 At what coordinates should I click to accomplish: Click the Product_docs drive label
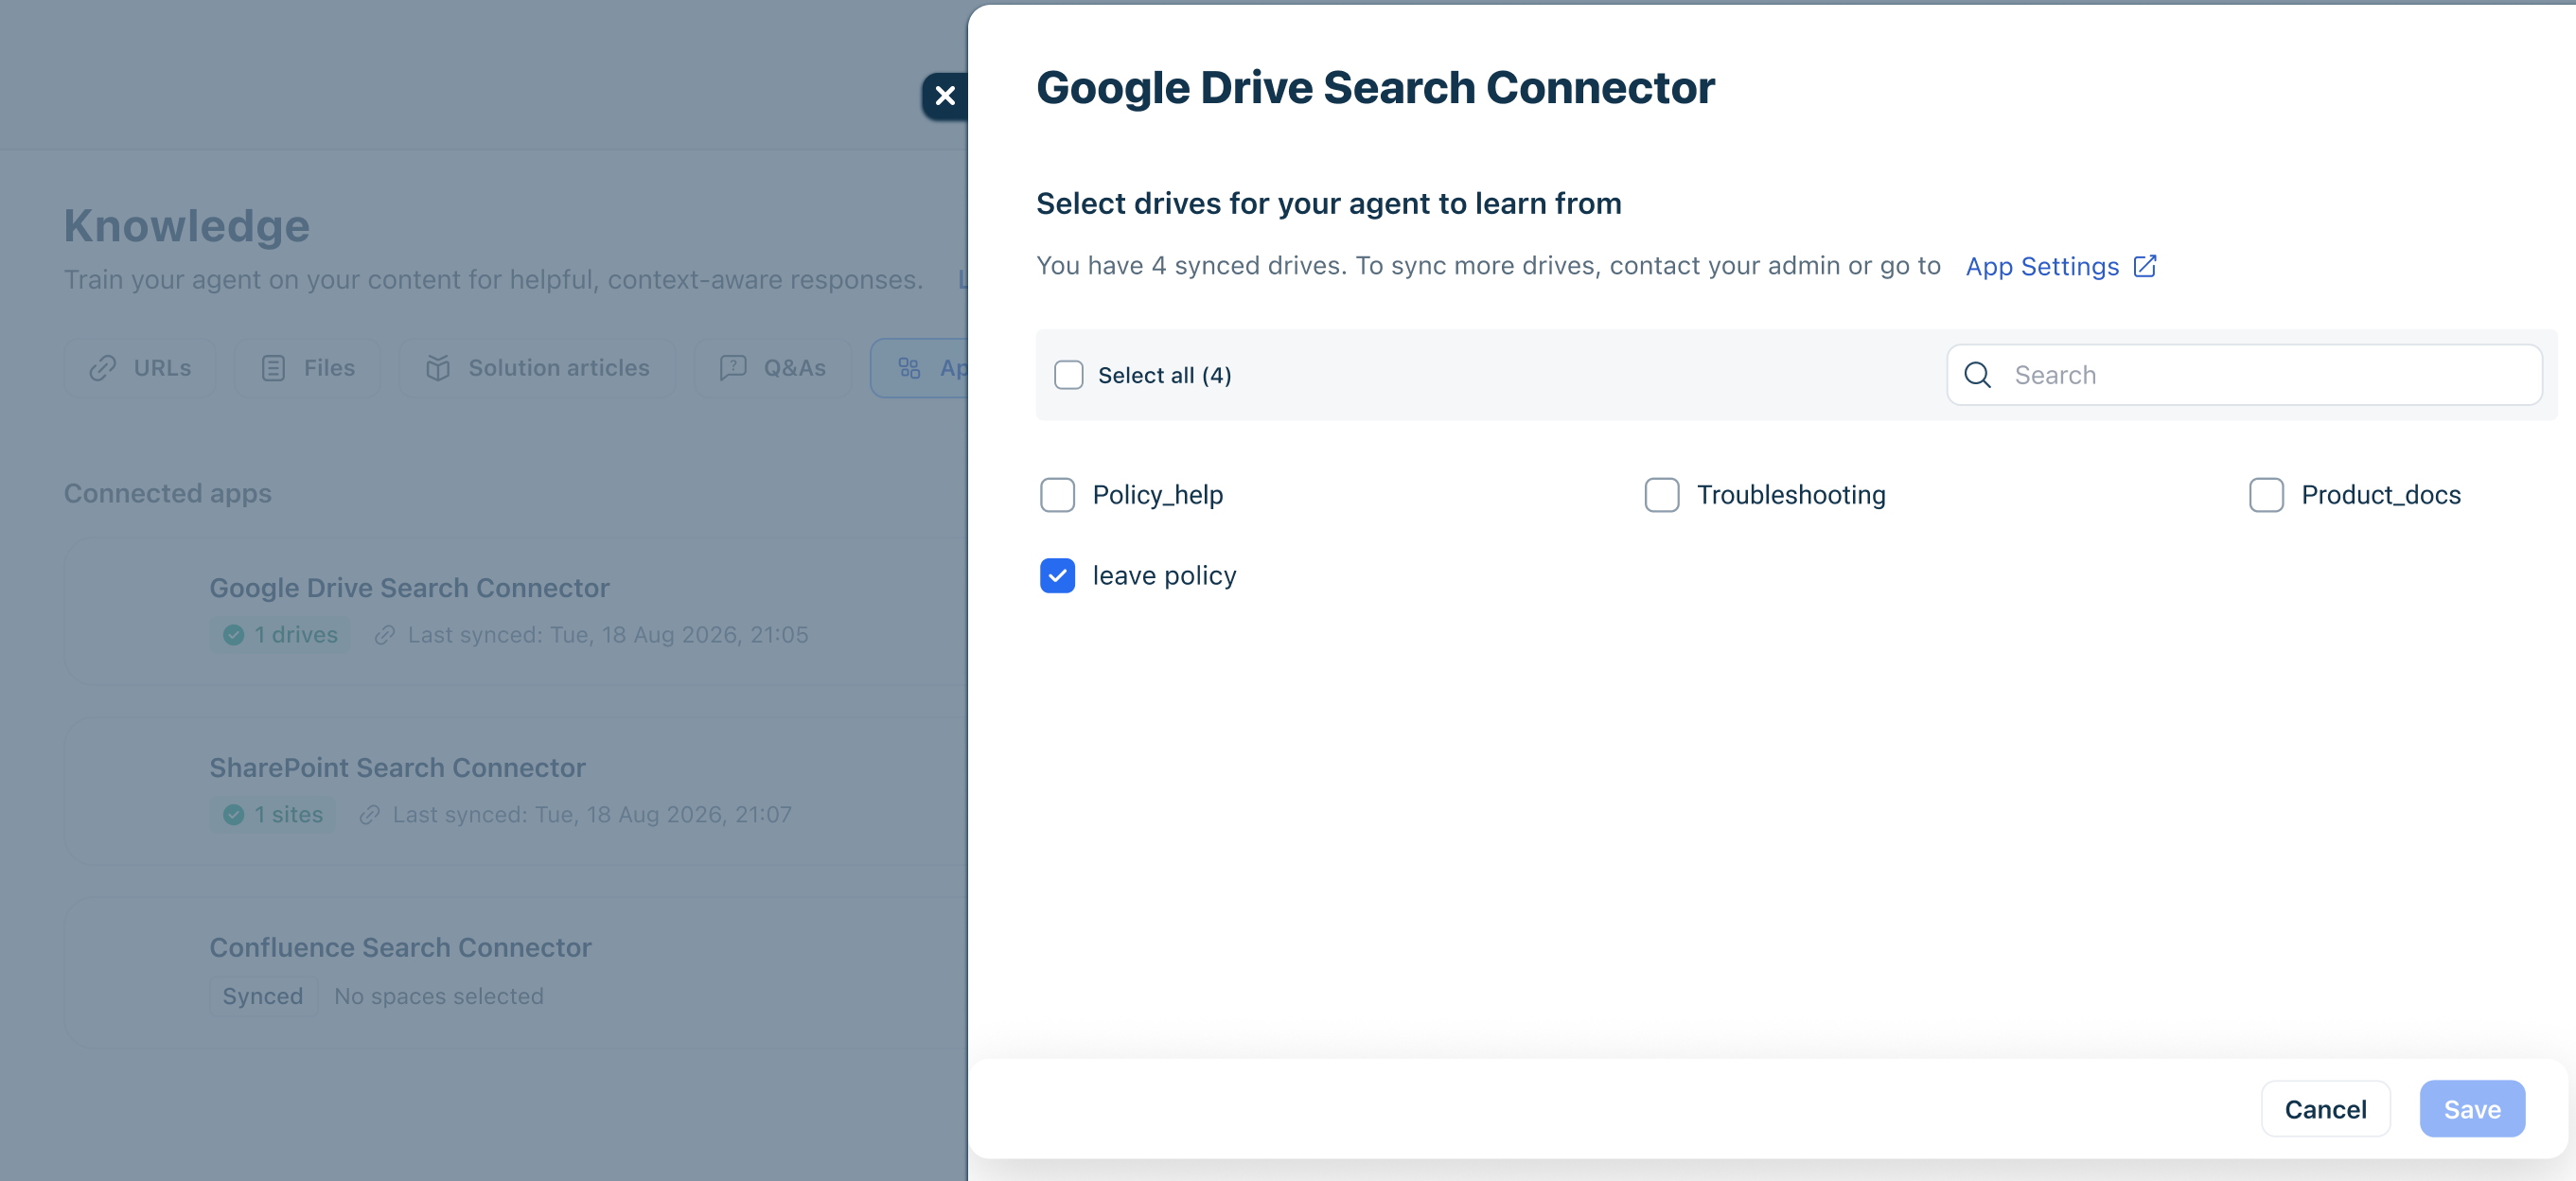pos(2381,495)
